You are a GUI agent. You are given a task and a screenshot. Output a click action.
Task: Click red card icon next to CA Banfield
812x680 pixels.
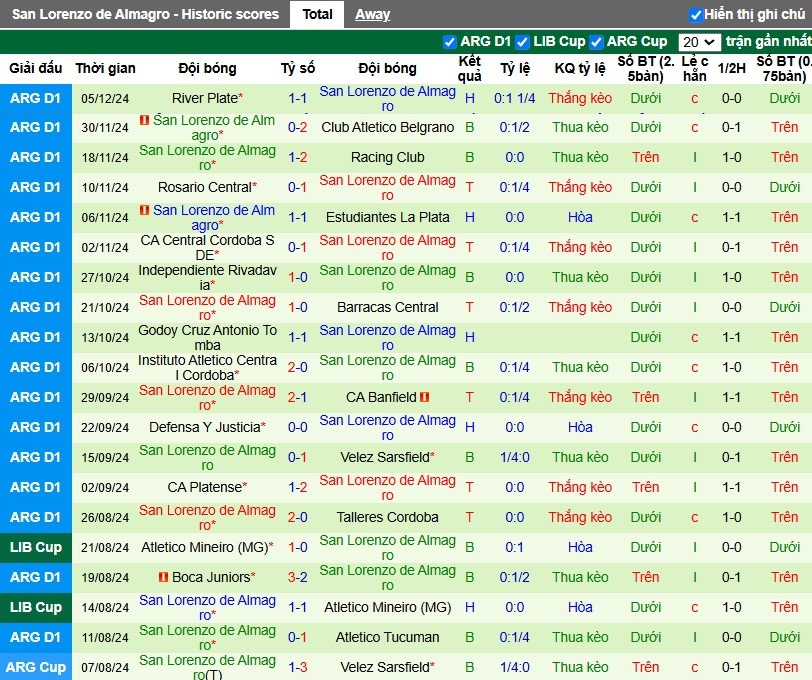pos(425,397)
